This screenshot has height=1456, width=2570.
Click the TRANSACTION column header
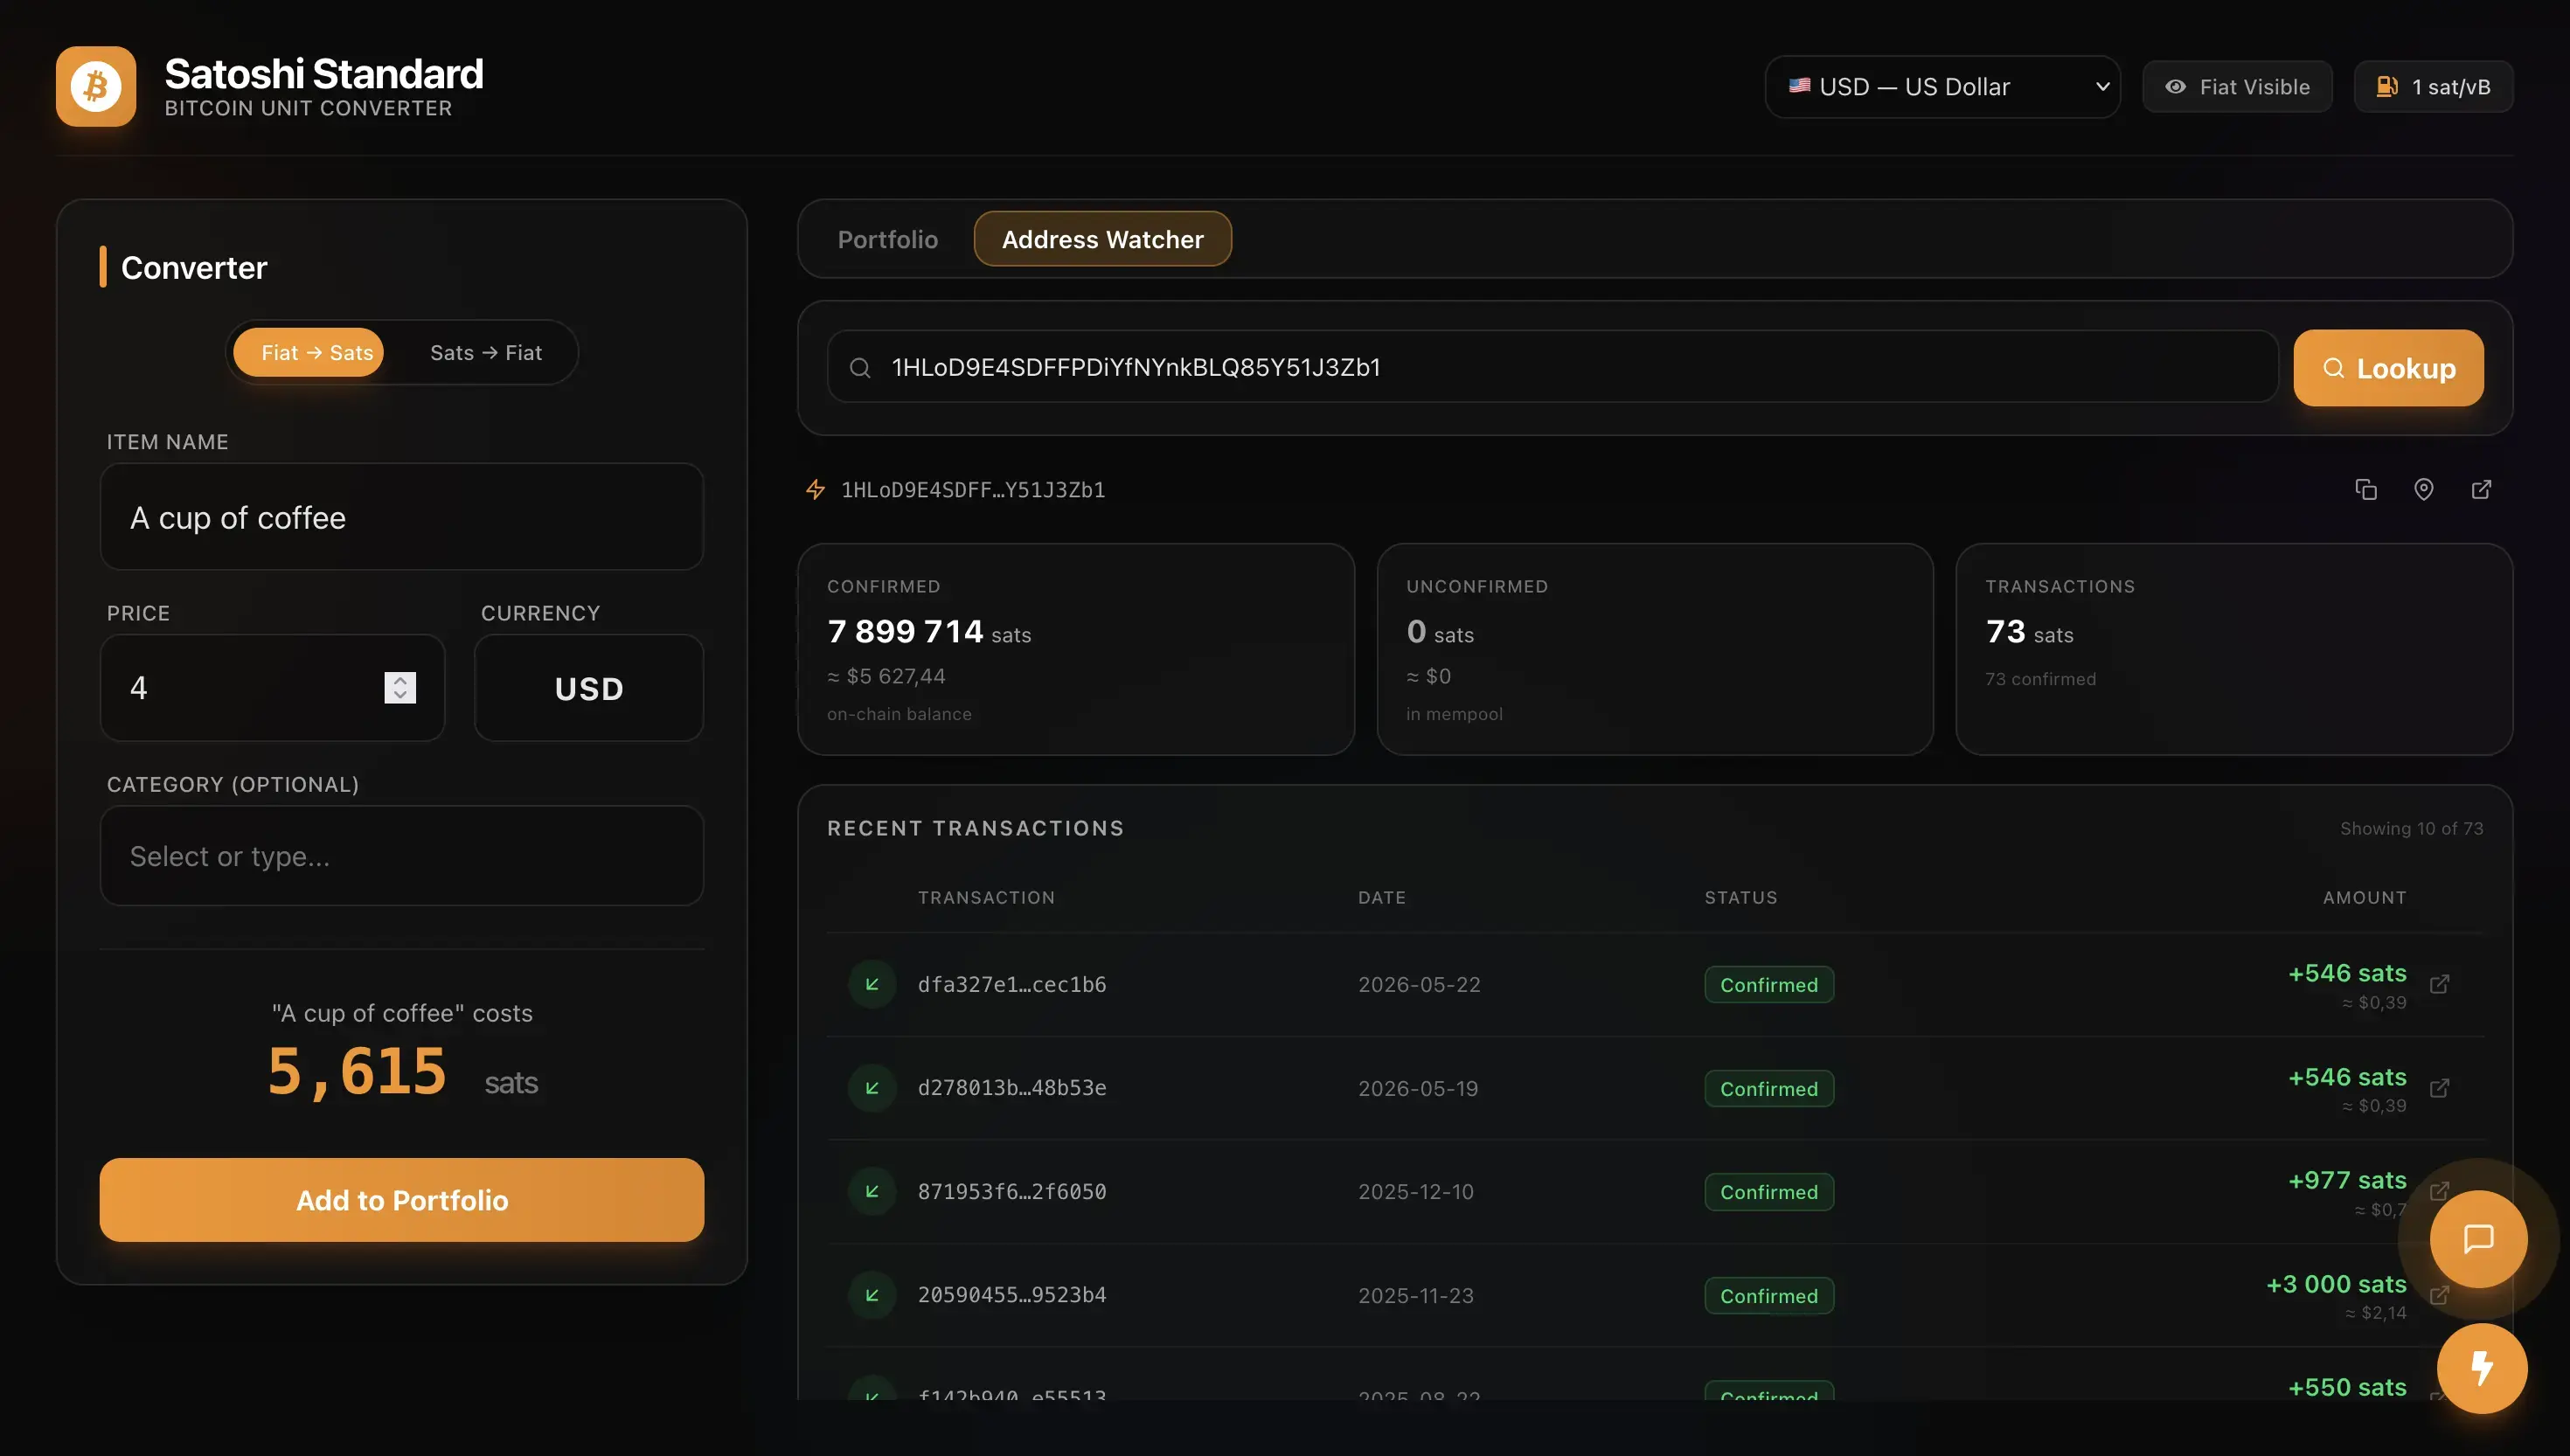(x=986, y=897)
